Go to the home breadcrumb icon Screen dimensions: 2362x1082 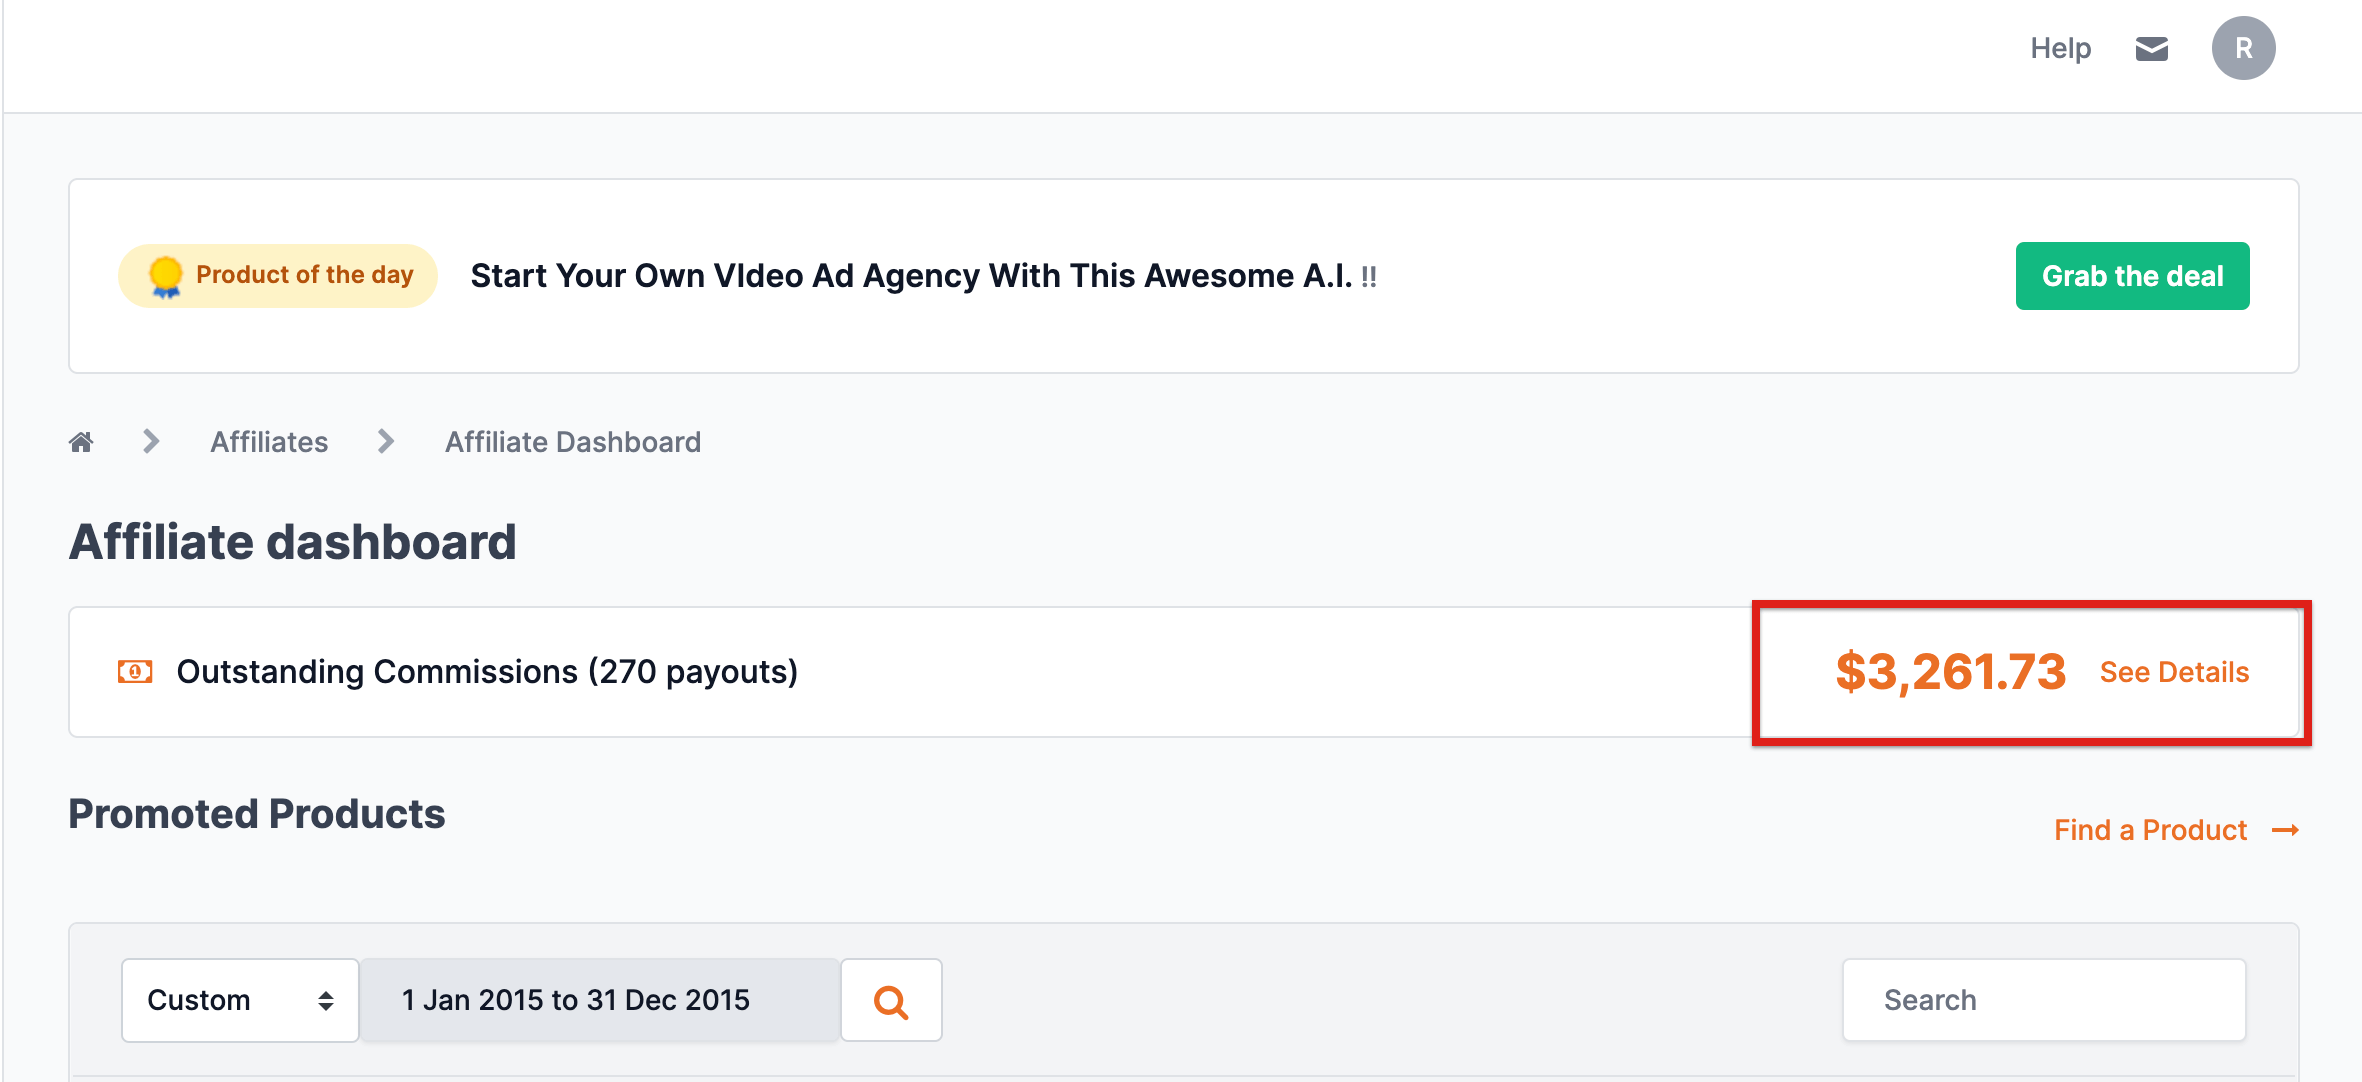click(x=81, y=442)
